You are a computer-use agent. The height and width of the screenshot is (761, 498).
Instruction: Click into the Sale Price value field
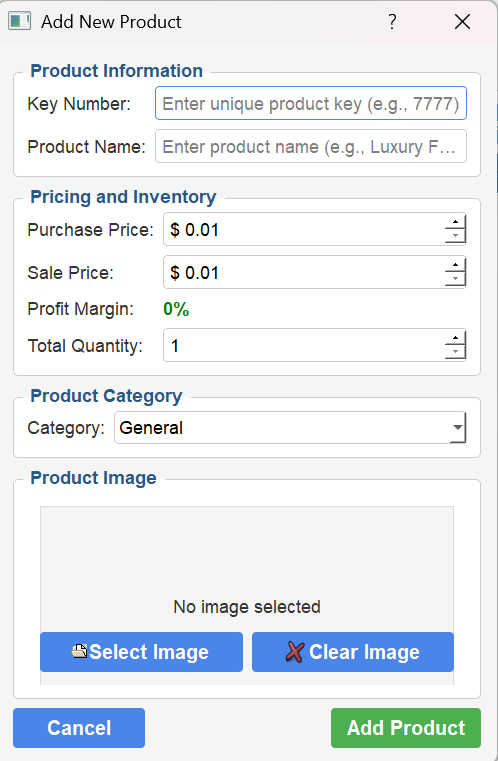pos(304,272)
